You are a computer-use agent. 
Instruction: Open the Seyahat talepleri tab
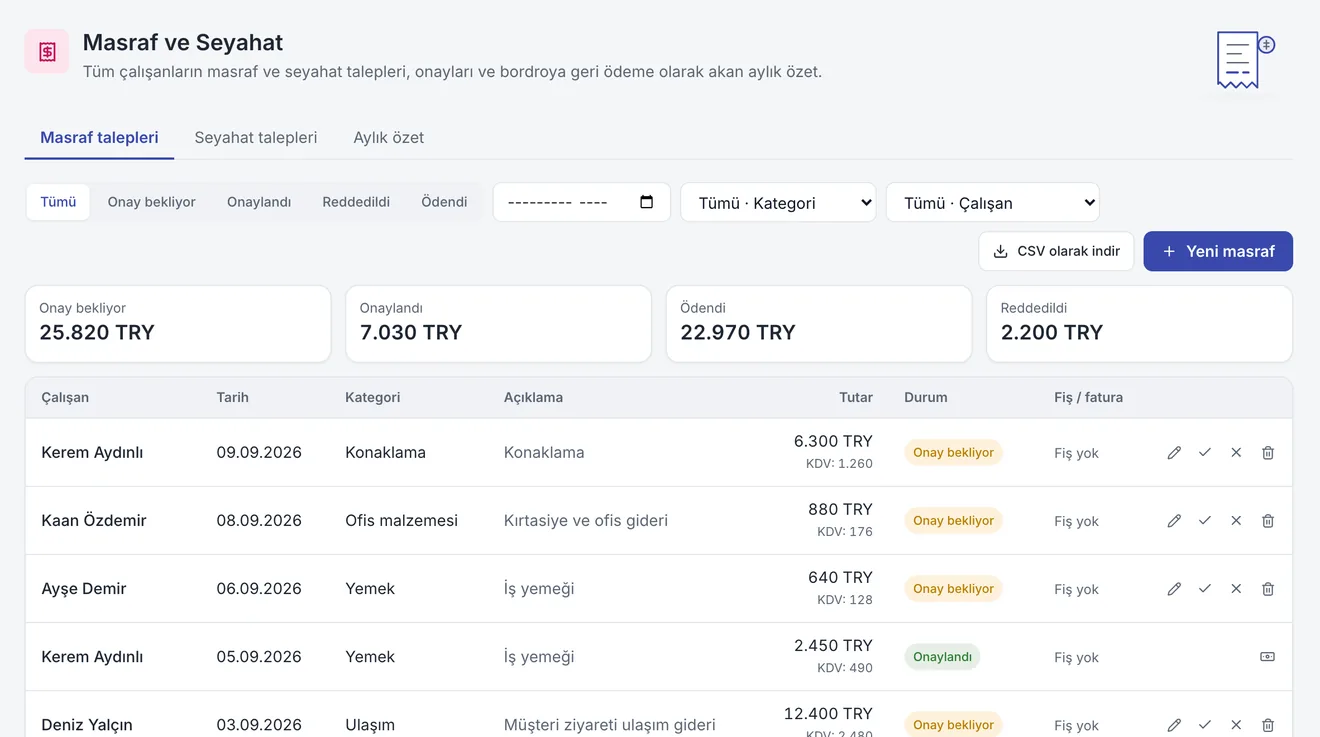pos(256,138)
